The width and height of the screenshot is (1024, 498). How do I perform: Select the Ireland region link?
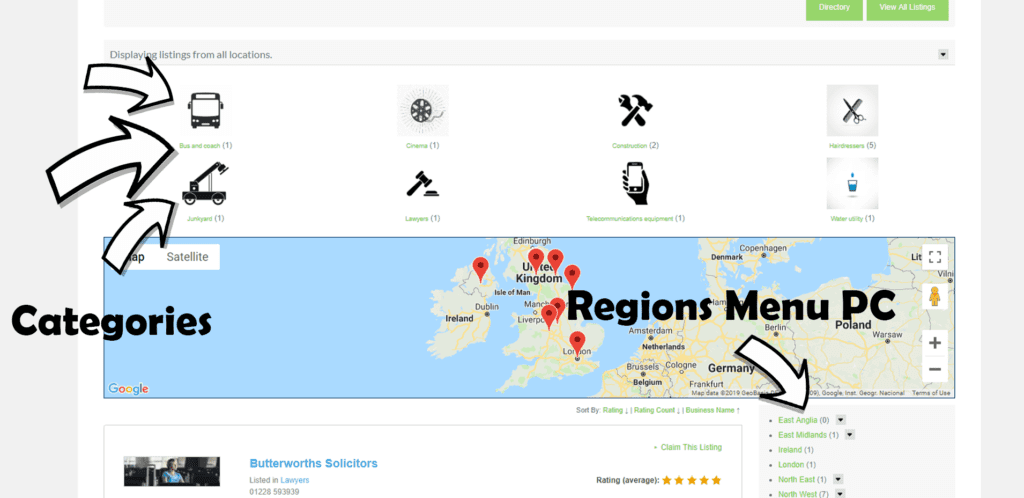[790, 450]
